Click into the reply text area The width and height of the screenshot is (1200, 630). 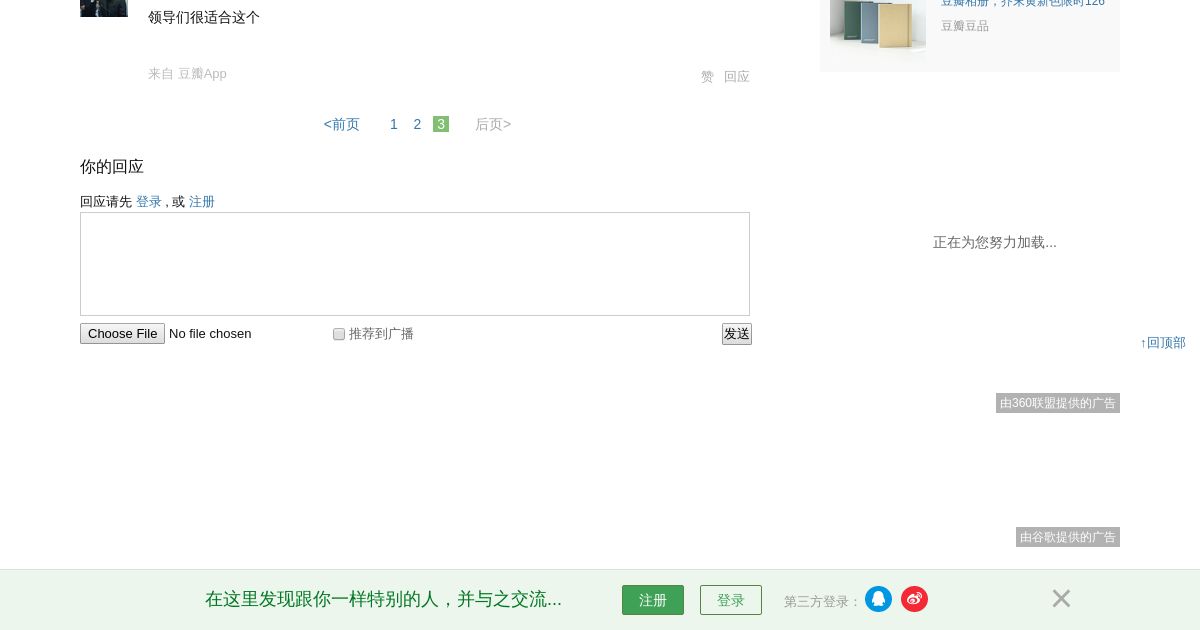click(415, 264)
